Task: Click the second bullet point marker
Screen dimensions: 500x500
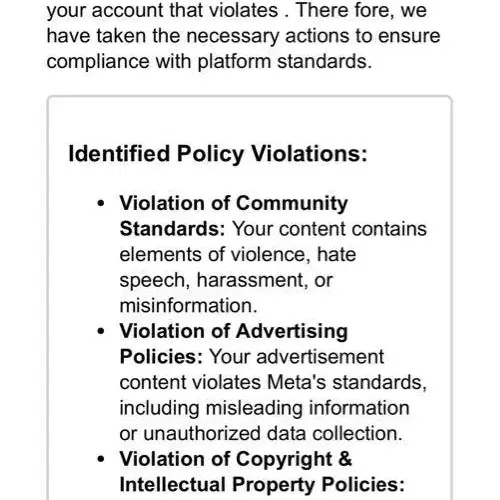Action: pos(101,331)
